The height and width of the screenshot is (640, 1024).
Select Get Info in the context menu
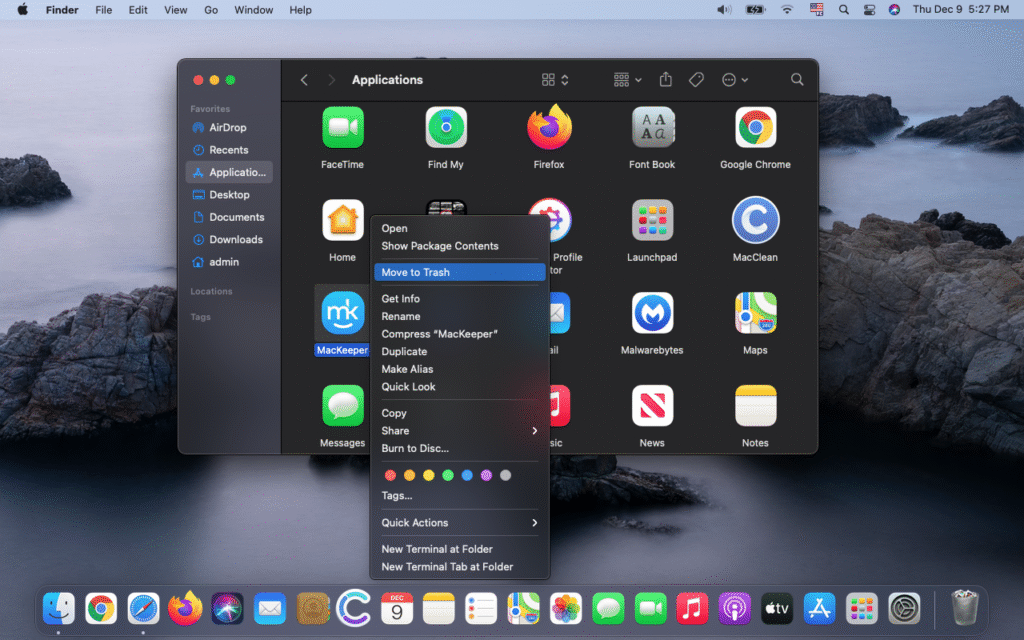click(x=401, y=299)
